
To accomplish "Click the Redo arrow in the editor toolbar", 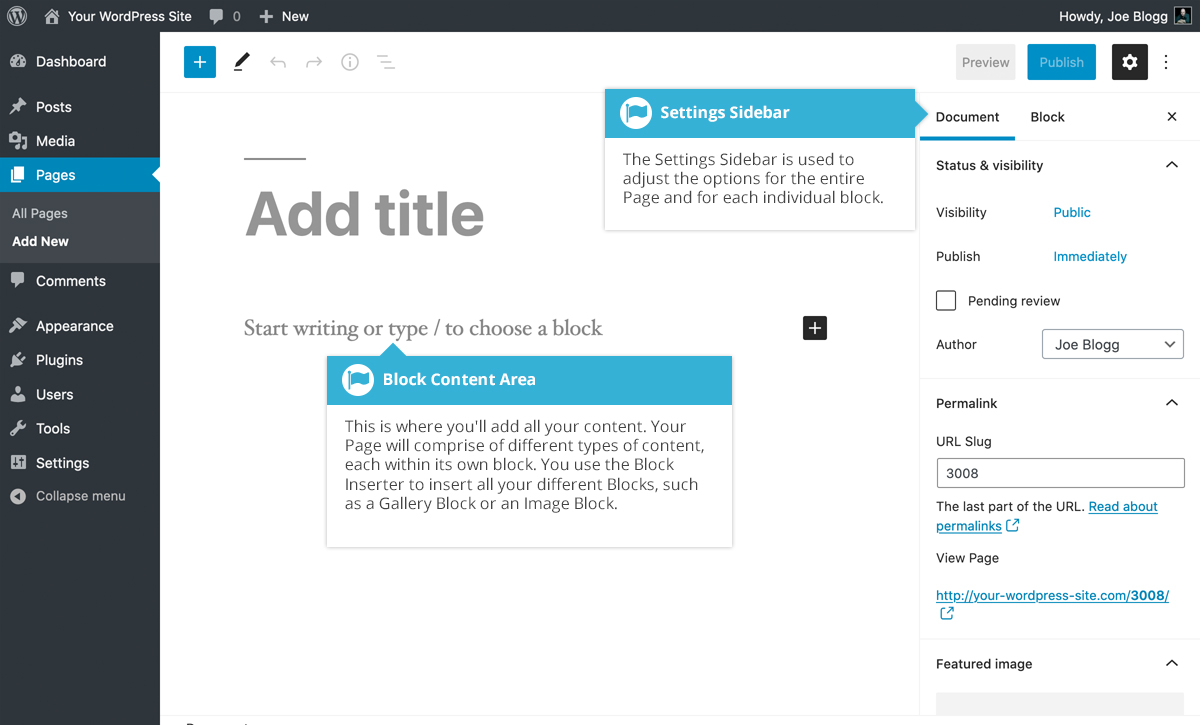I will point(313,62).
